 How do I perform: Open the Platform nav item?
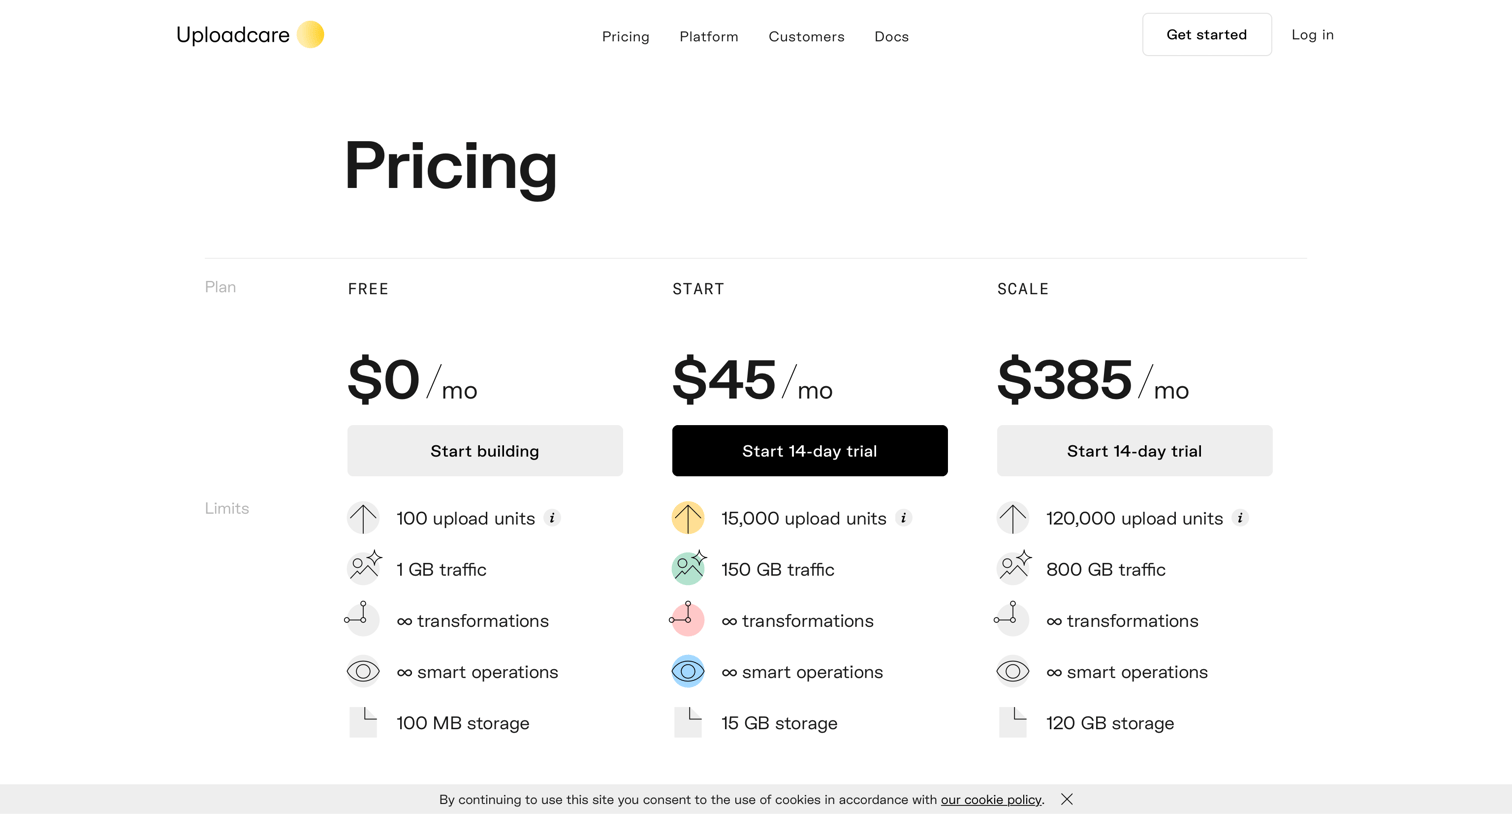click(x=709, y=36)
